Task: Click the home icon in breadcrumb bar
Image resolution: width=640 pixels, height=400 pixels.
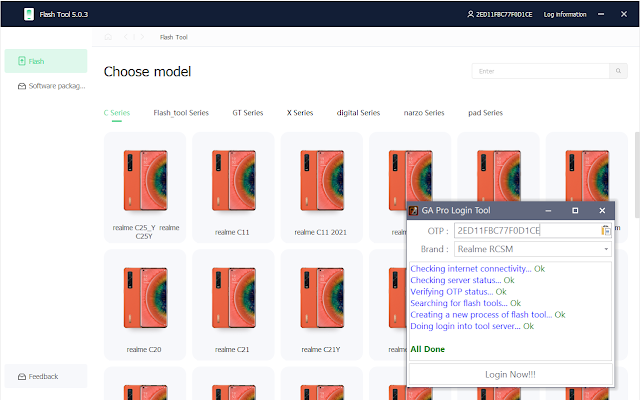Action: 108,37
